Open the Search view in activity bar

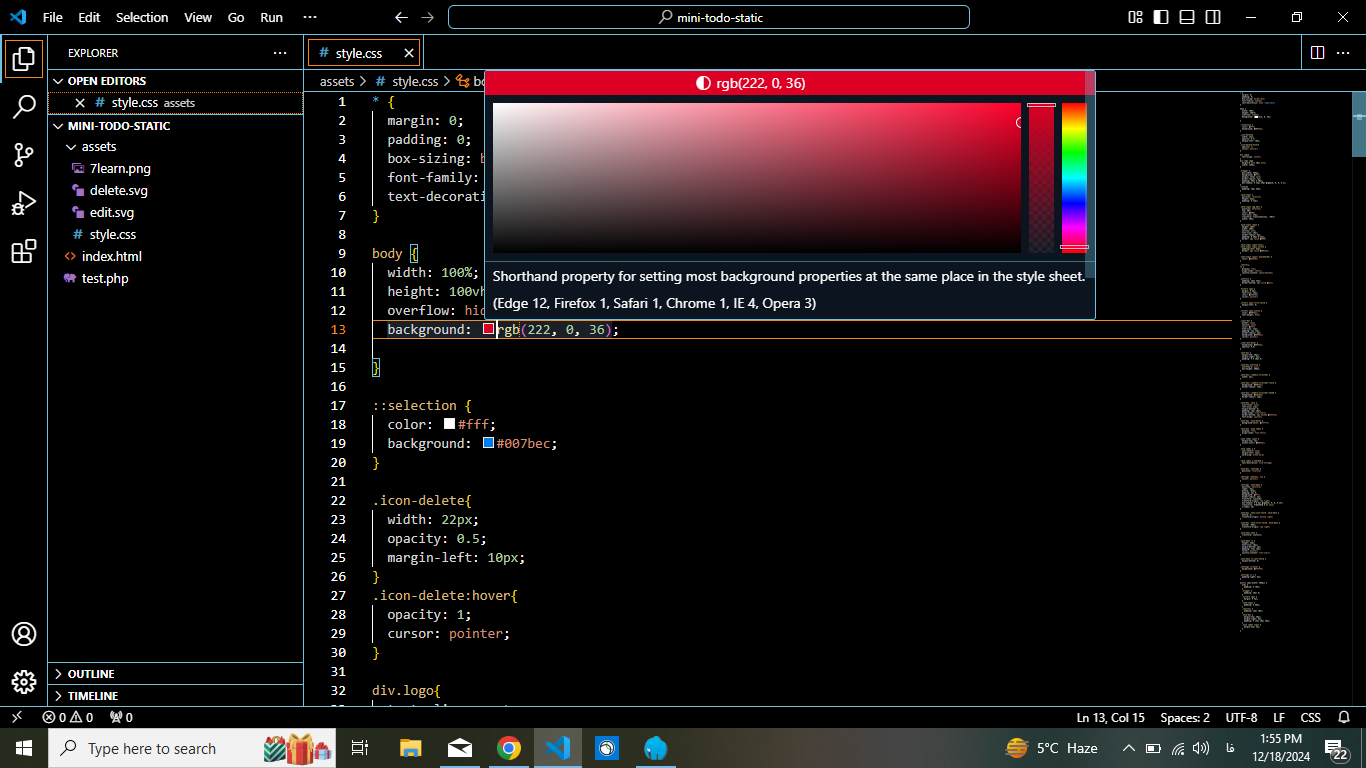click(x=24, y=107)
